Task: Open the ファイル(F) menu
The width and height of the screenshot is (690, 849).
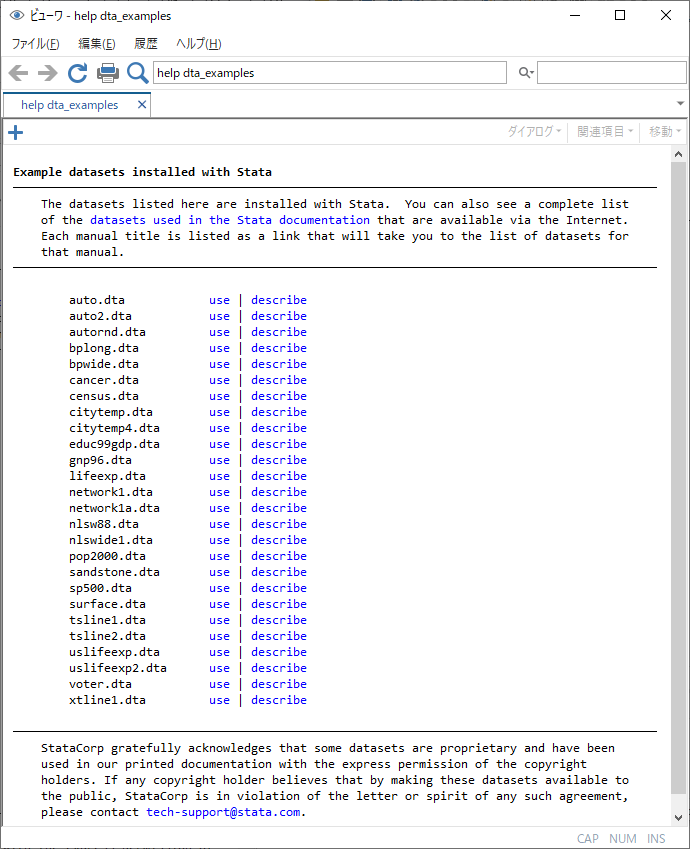Action: [x=36, y=44]
